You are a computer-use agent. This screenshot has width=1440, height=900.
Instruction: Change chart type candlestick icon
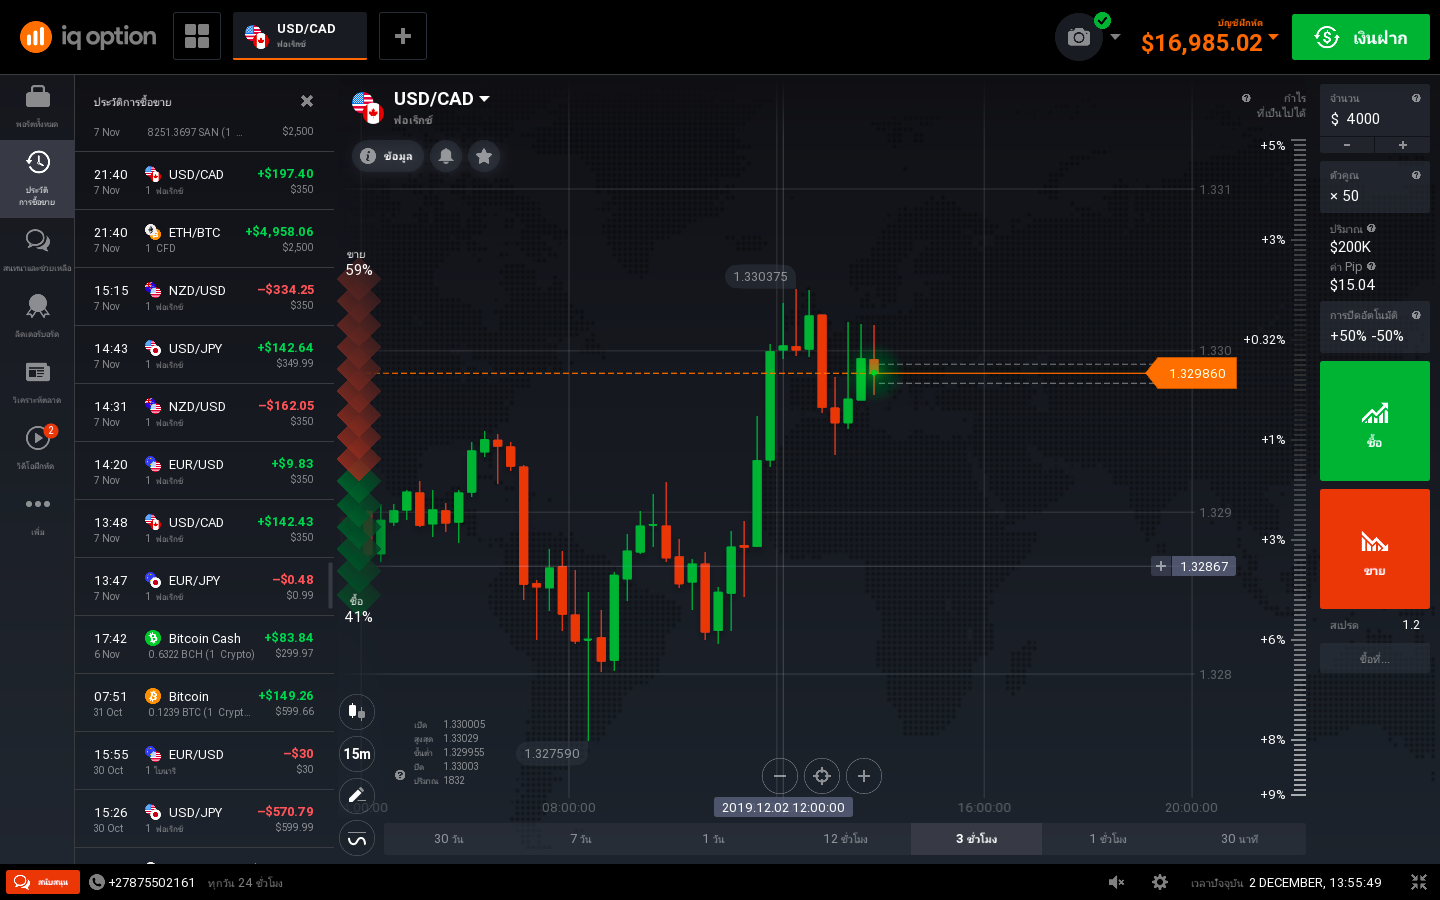point(357,712)
